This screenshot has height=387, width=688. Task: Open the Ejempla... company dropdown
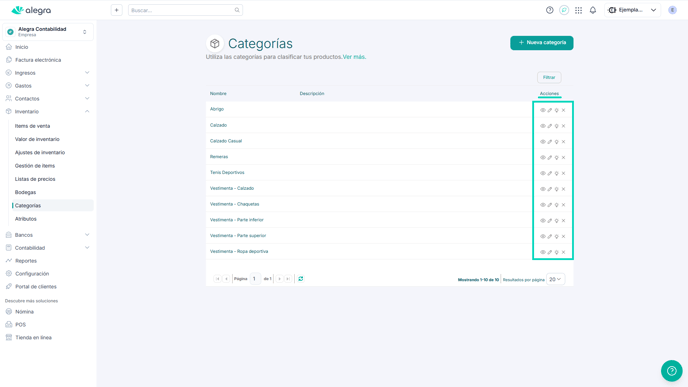click(x=632, y=10)
